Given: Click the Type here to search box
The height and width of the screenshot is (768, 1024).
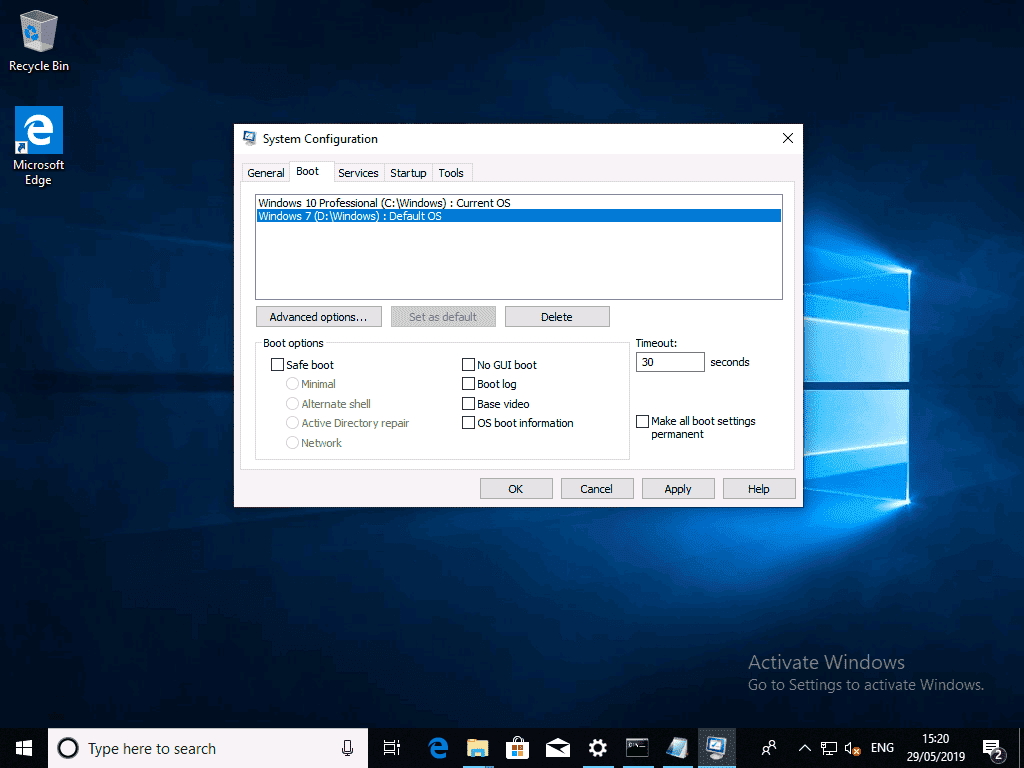Looking at the screenshot, I should 208,748.
